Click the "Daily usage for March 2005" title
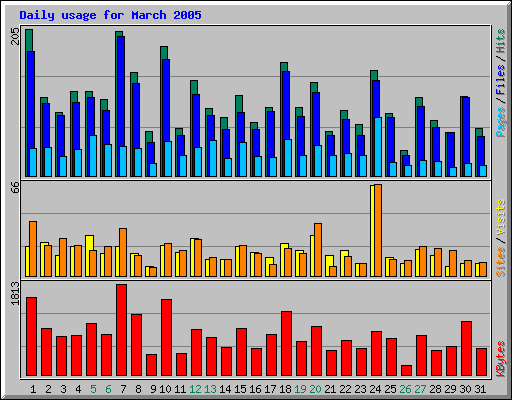This screenshot has width=512, height=400. coord(110,15)
